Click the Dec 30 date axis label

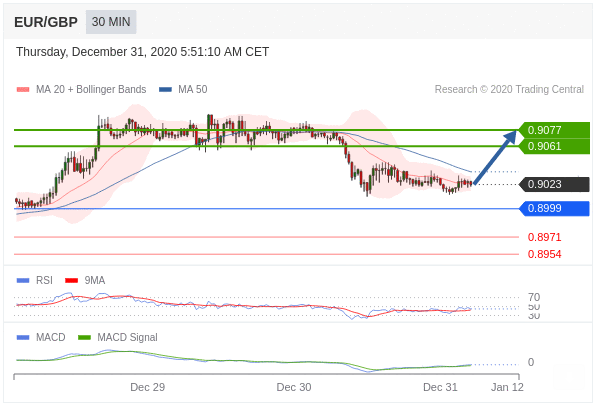294,387
